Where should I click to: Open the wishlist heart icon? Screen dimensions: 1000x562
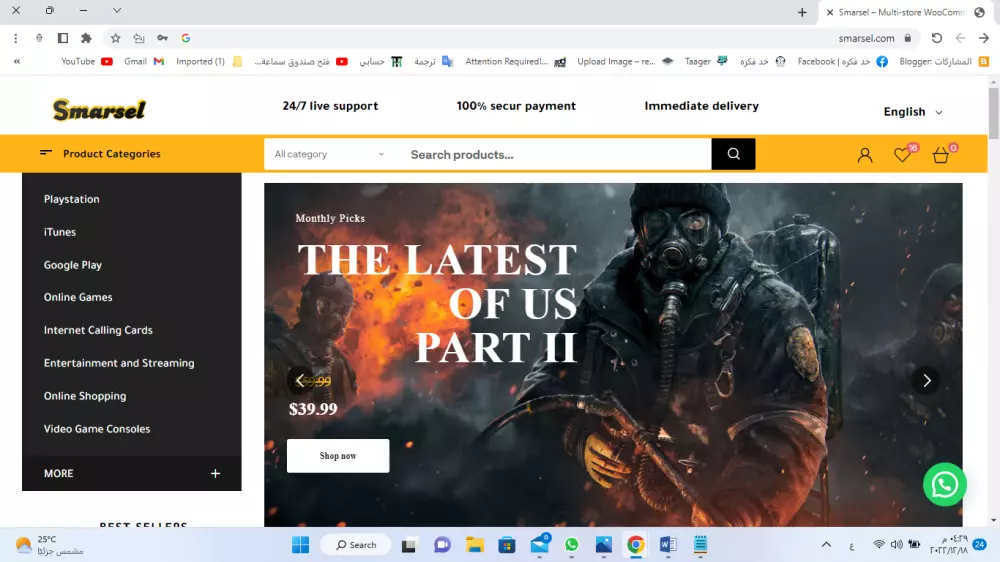(x=902, y=155)
